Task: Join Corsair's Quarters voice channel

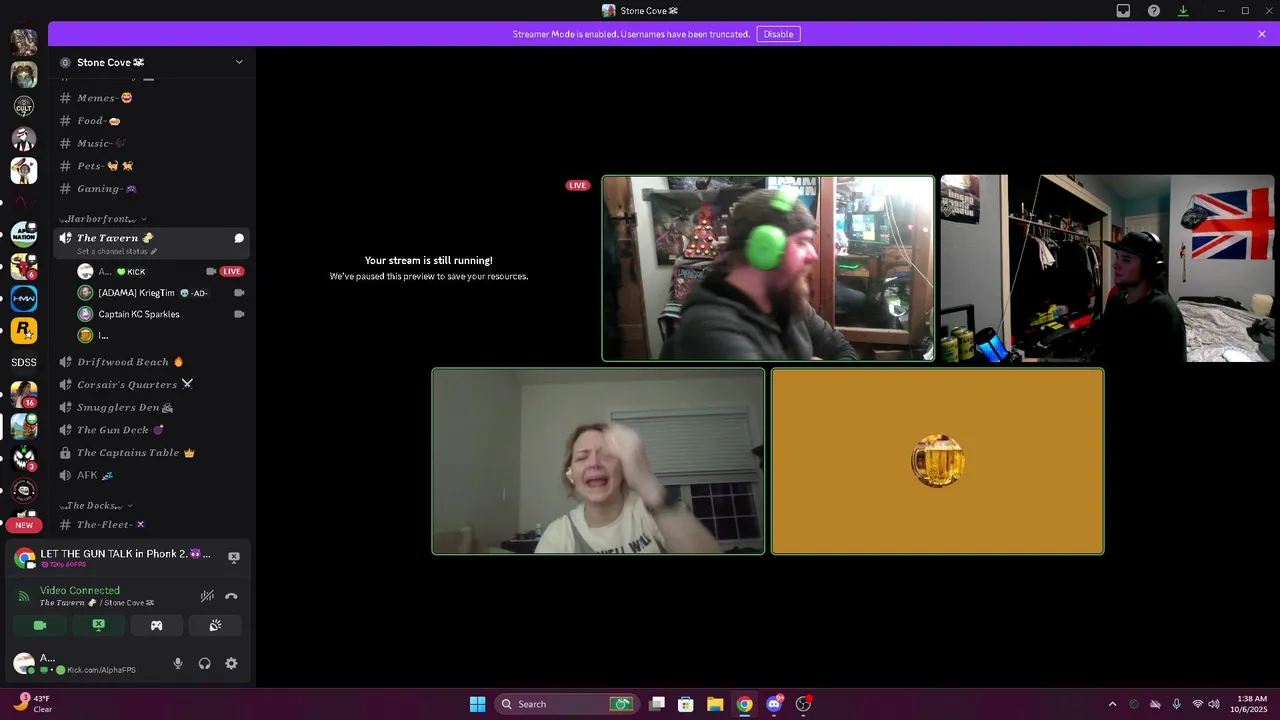Action: tap(151, 384)
